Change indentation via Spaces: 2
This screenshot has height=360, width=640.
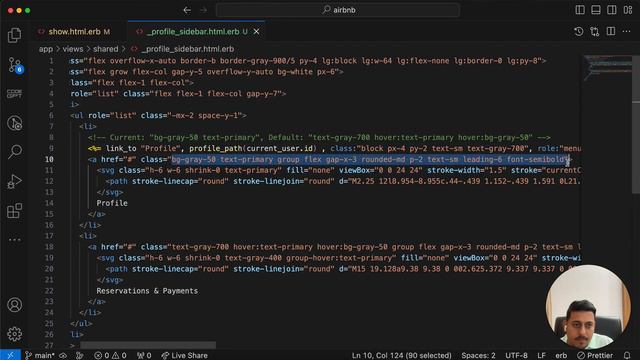[x=478, y=355]
